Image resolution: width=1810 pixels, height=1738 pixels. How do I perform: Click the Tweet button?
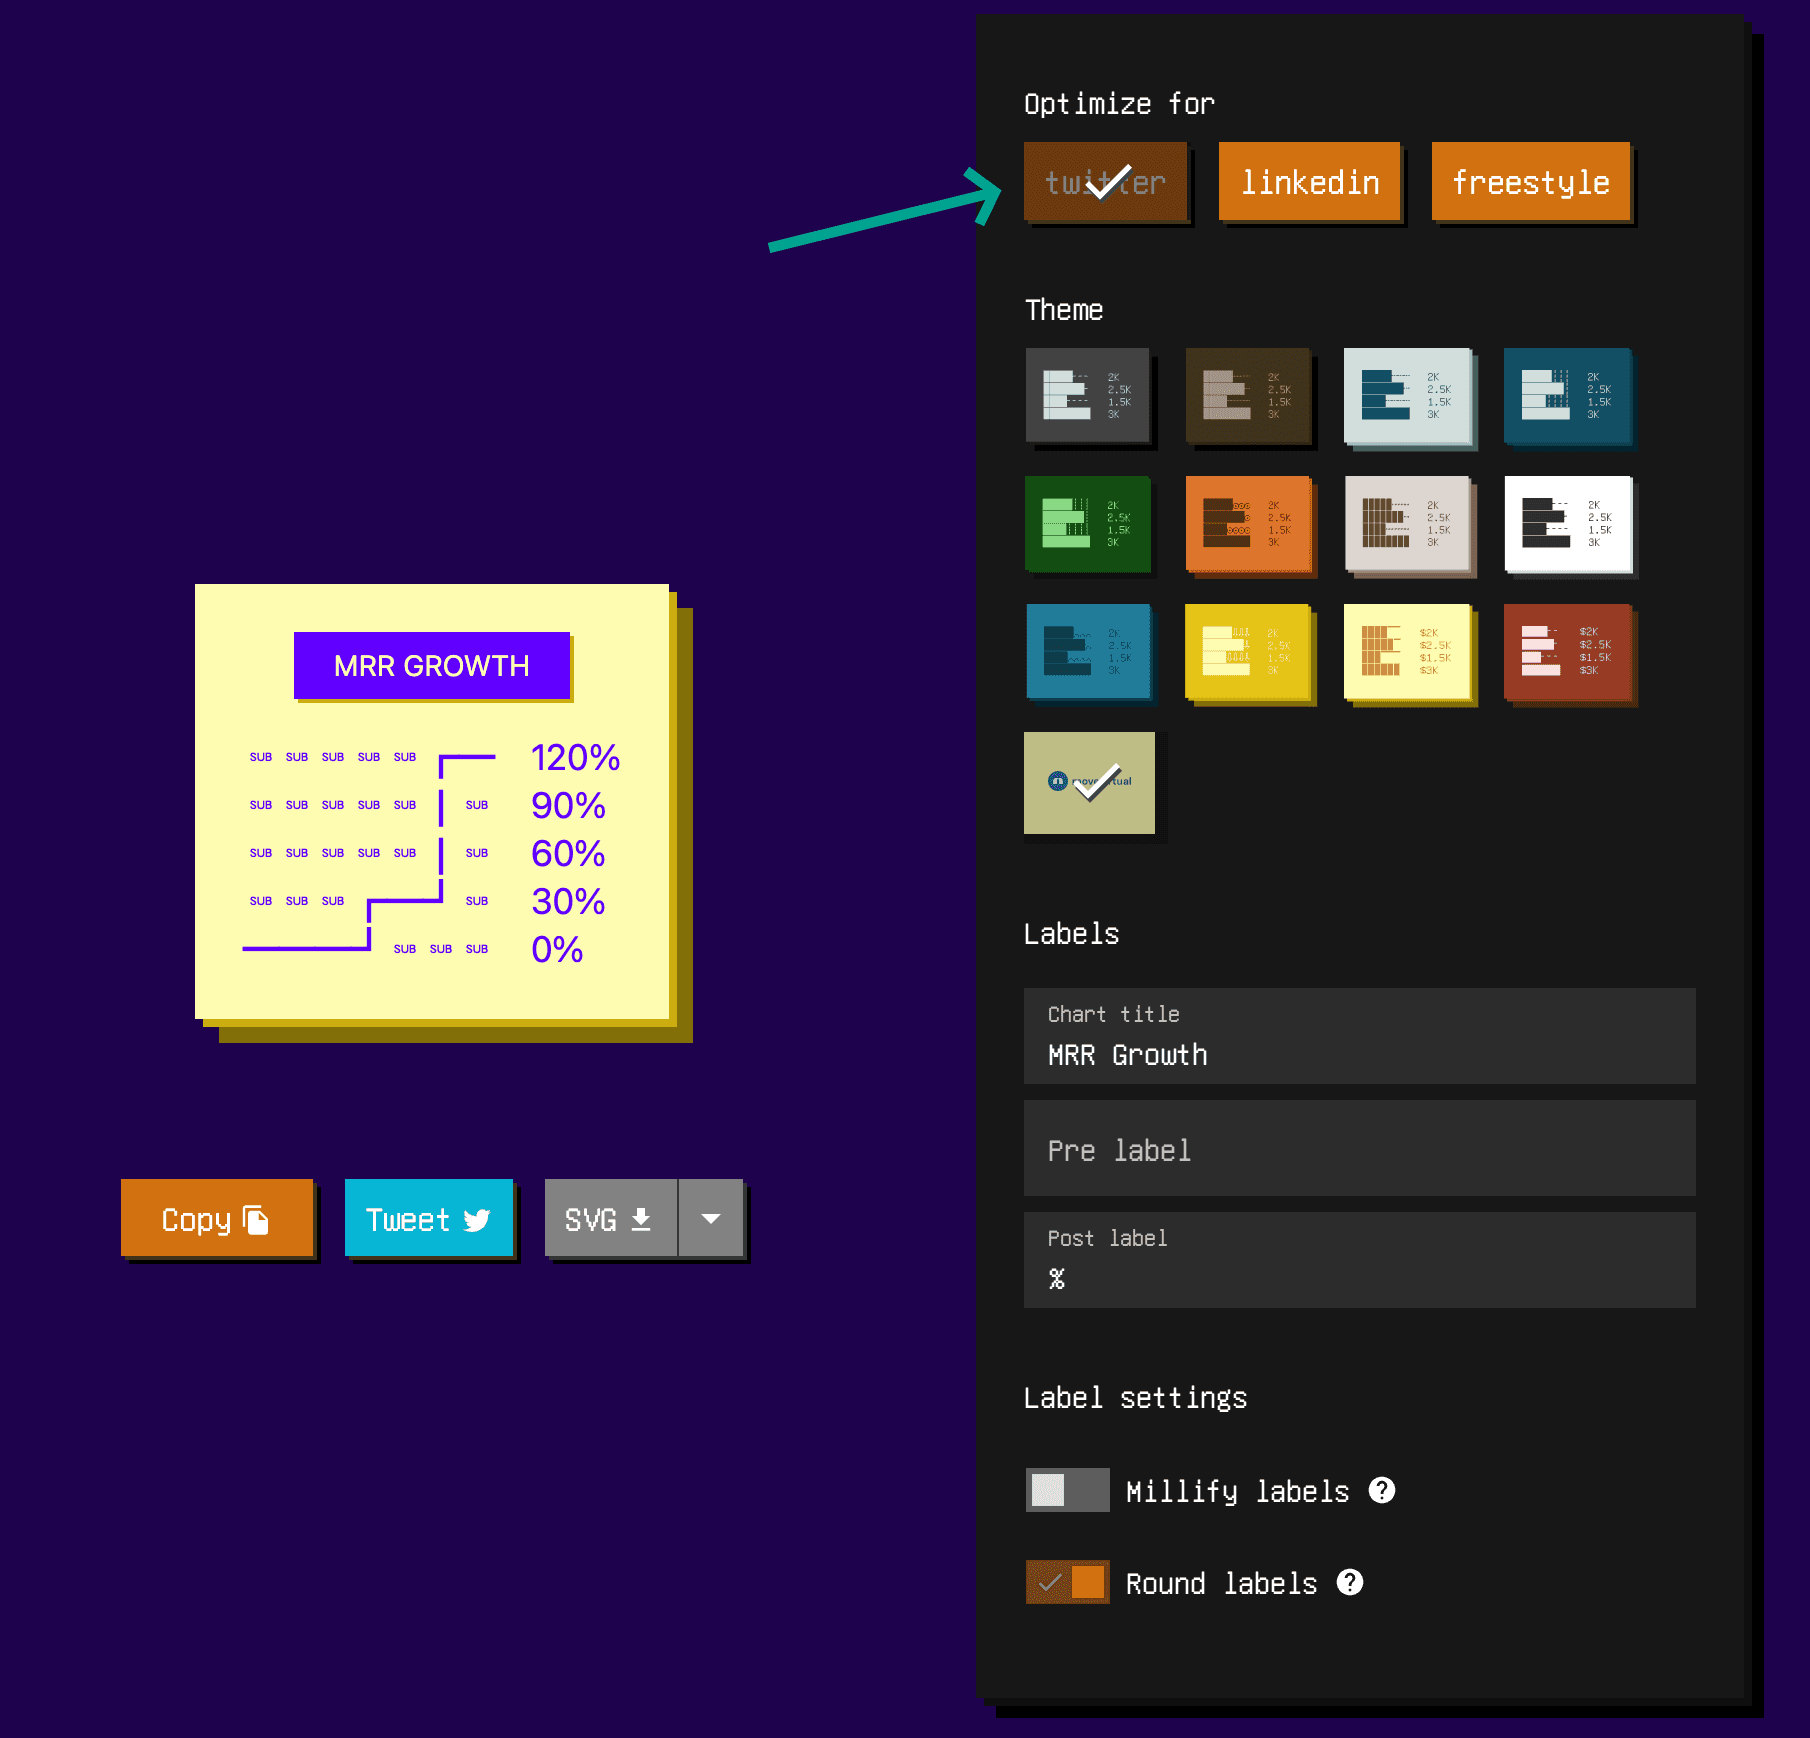(428, 1218)
